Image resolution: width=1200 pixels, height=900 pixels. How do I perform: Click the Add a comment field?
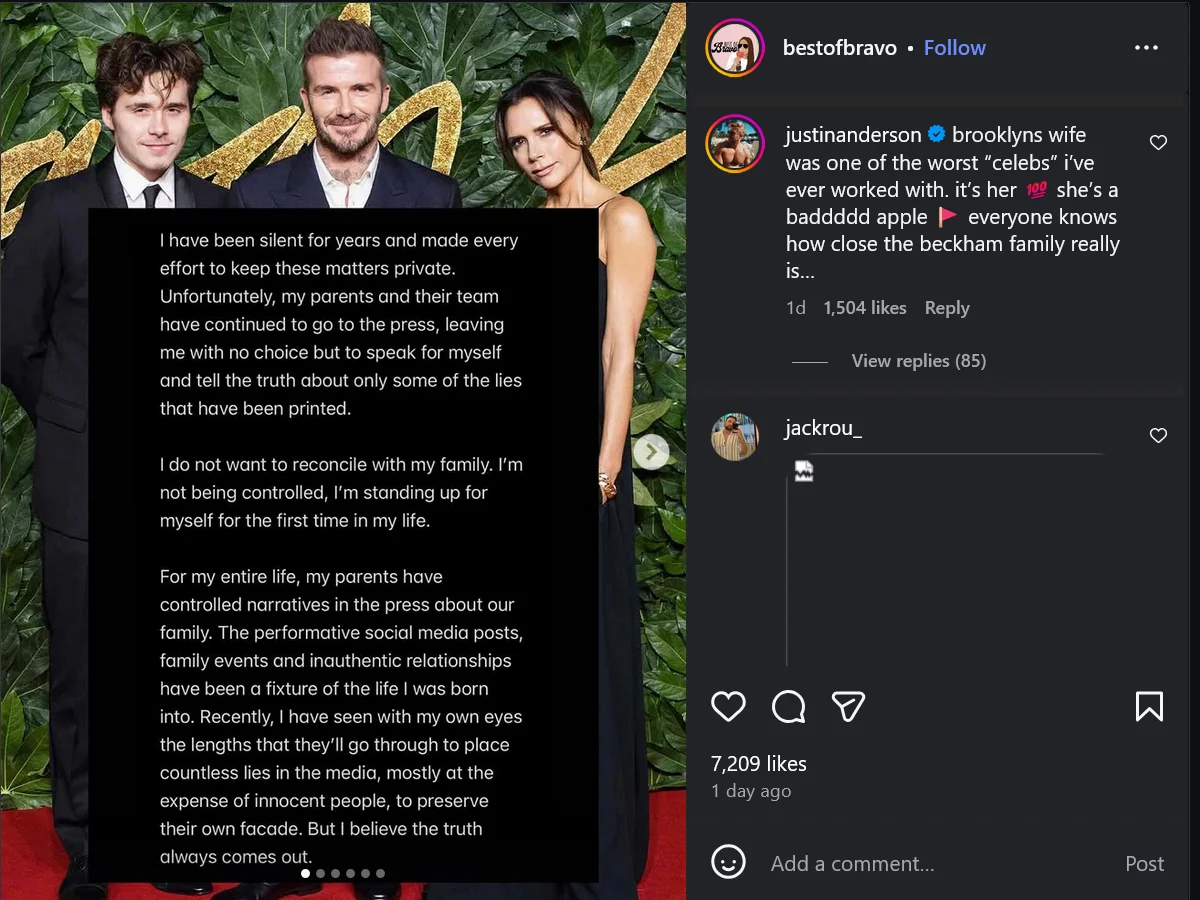(x=935, y=864)
